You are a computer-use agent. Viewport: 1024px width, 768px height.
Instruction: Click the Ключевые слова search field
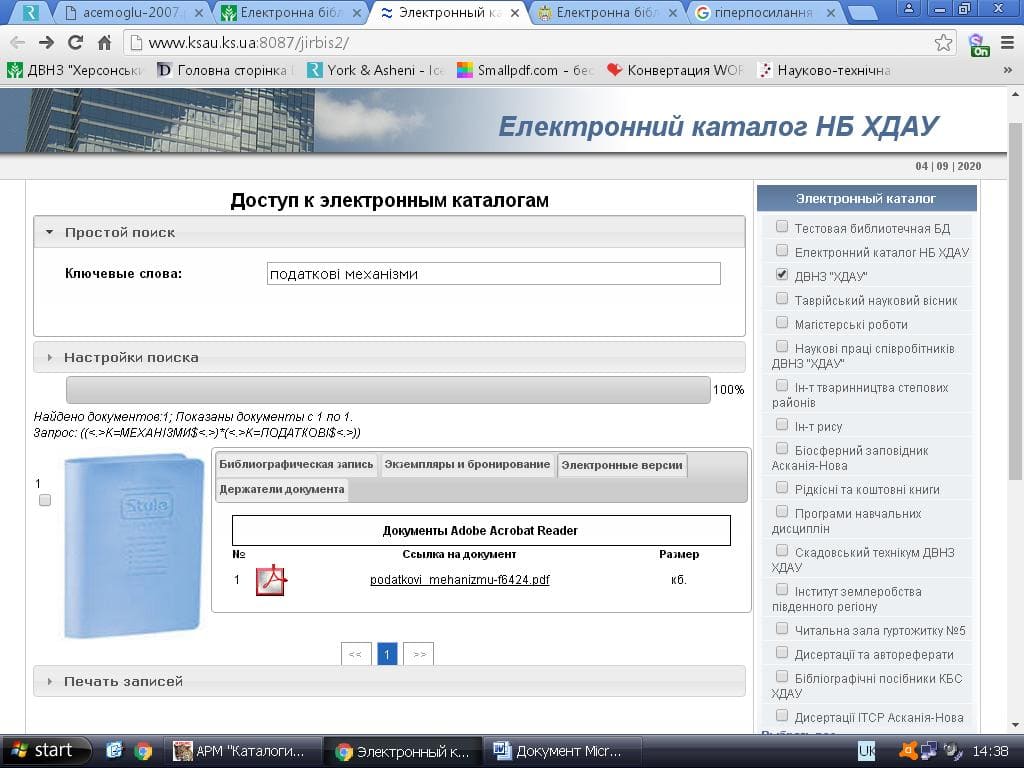click(x=493, y=274)
